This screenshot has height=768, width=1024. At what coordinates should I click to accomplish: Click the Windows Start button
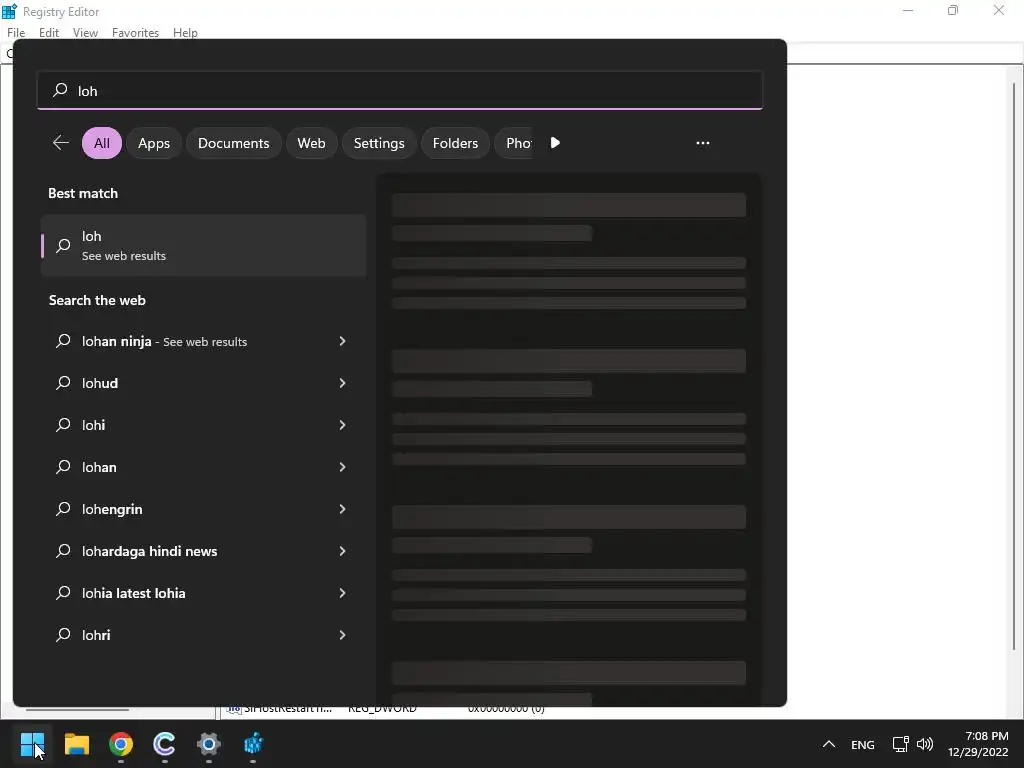point(32,744)
